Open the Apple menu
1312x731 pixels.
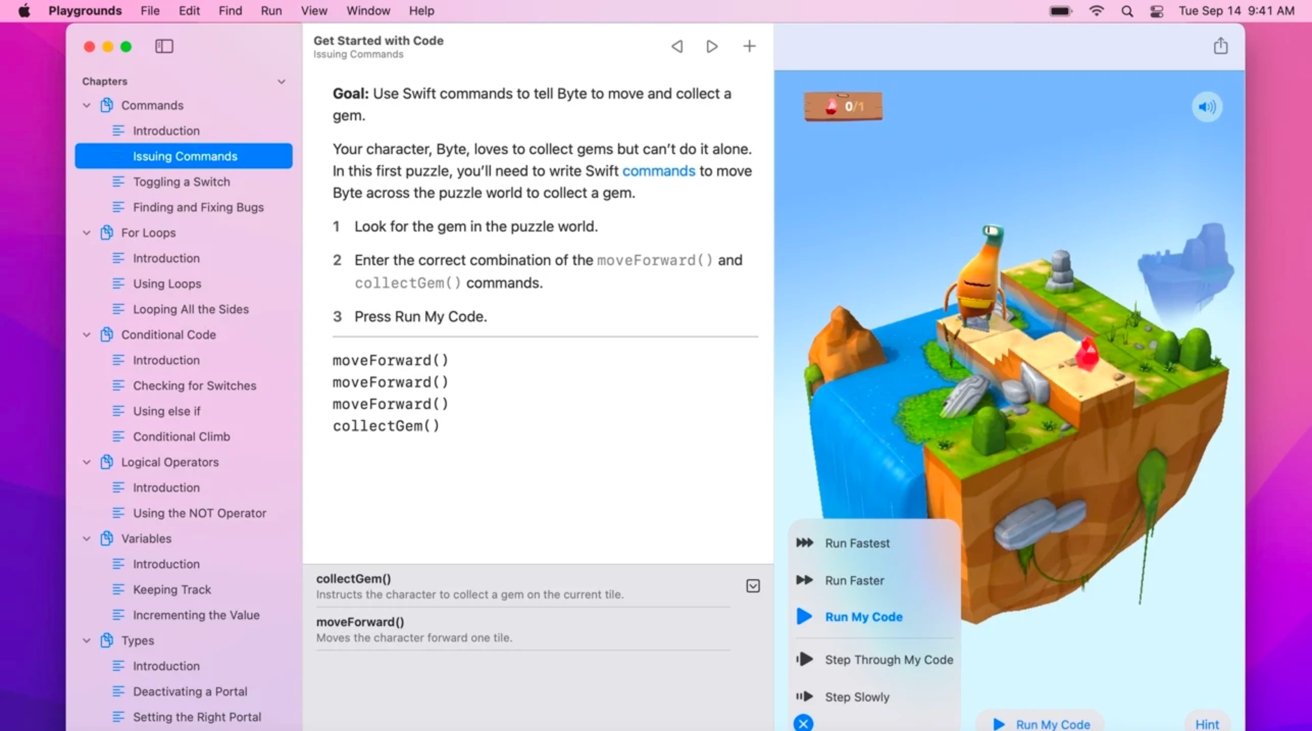(24, 11)
